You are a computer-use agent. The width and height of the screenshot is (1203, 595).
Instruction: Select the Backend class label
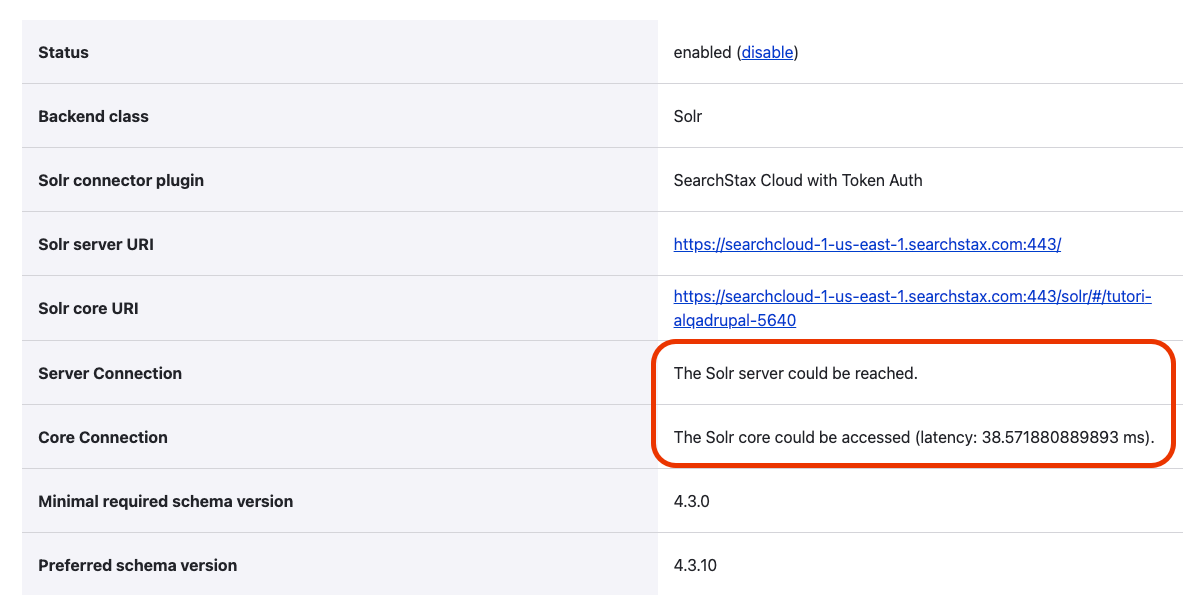point(93,116)
